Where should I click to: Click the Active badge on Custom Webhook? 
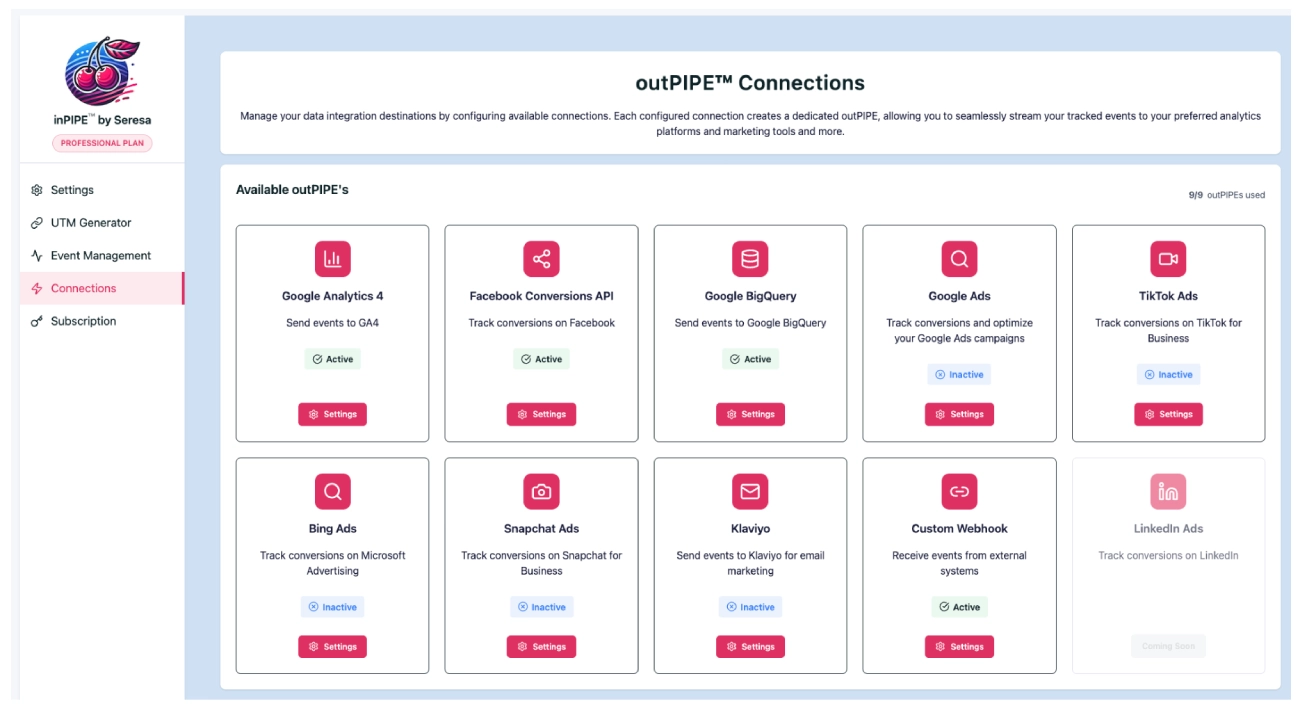[959, 607]
